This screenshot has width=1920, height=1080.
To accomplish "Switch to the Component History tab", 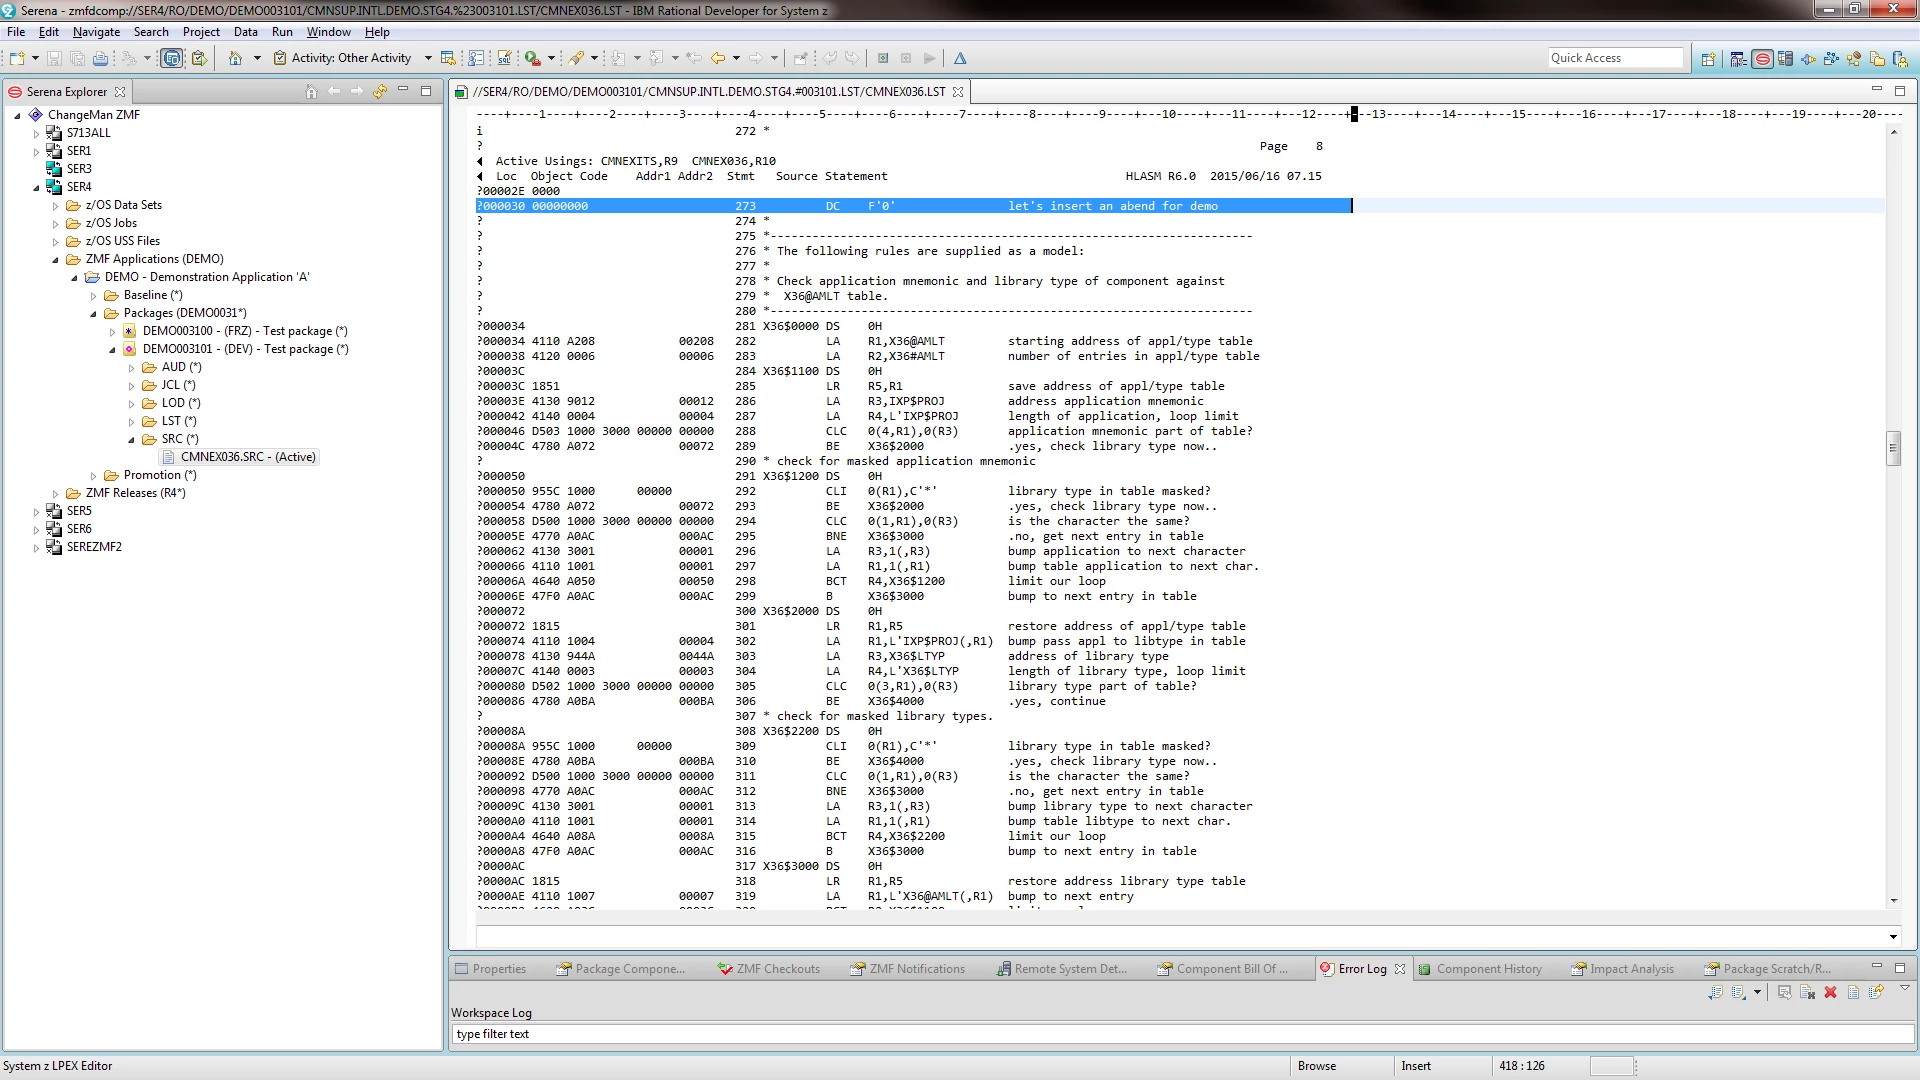I will click(1488, 969).
